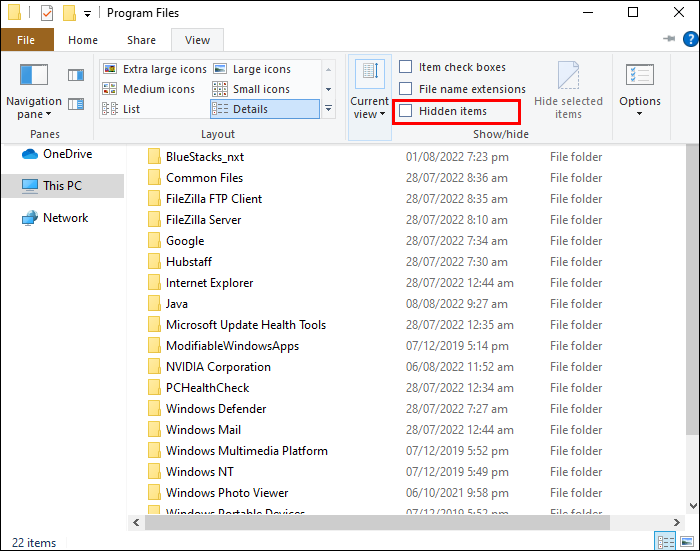Click the BlueStacks_nxt folder icon
The width and height of the screenshot is (700, 551).
point(154,157)
